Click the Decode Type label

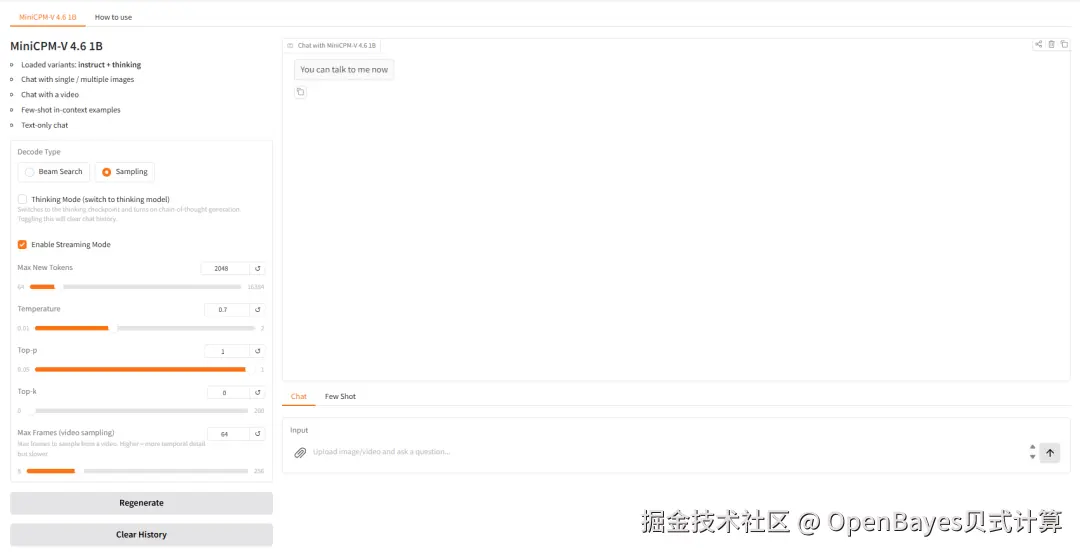pos(39,152)
